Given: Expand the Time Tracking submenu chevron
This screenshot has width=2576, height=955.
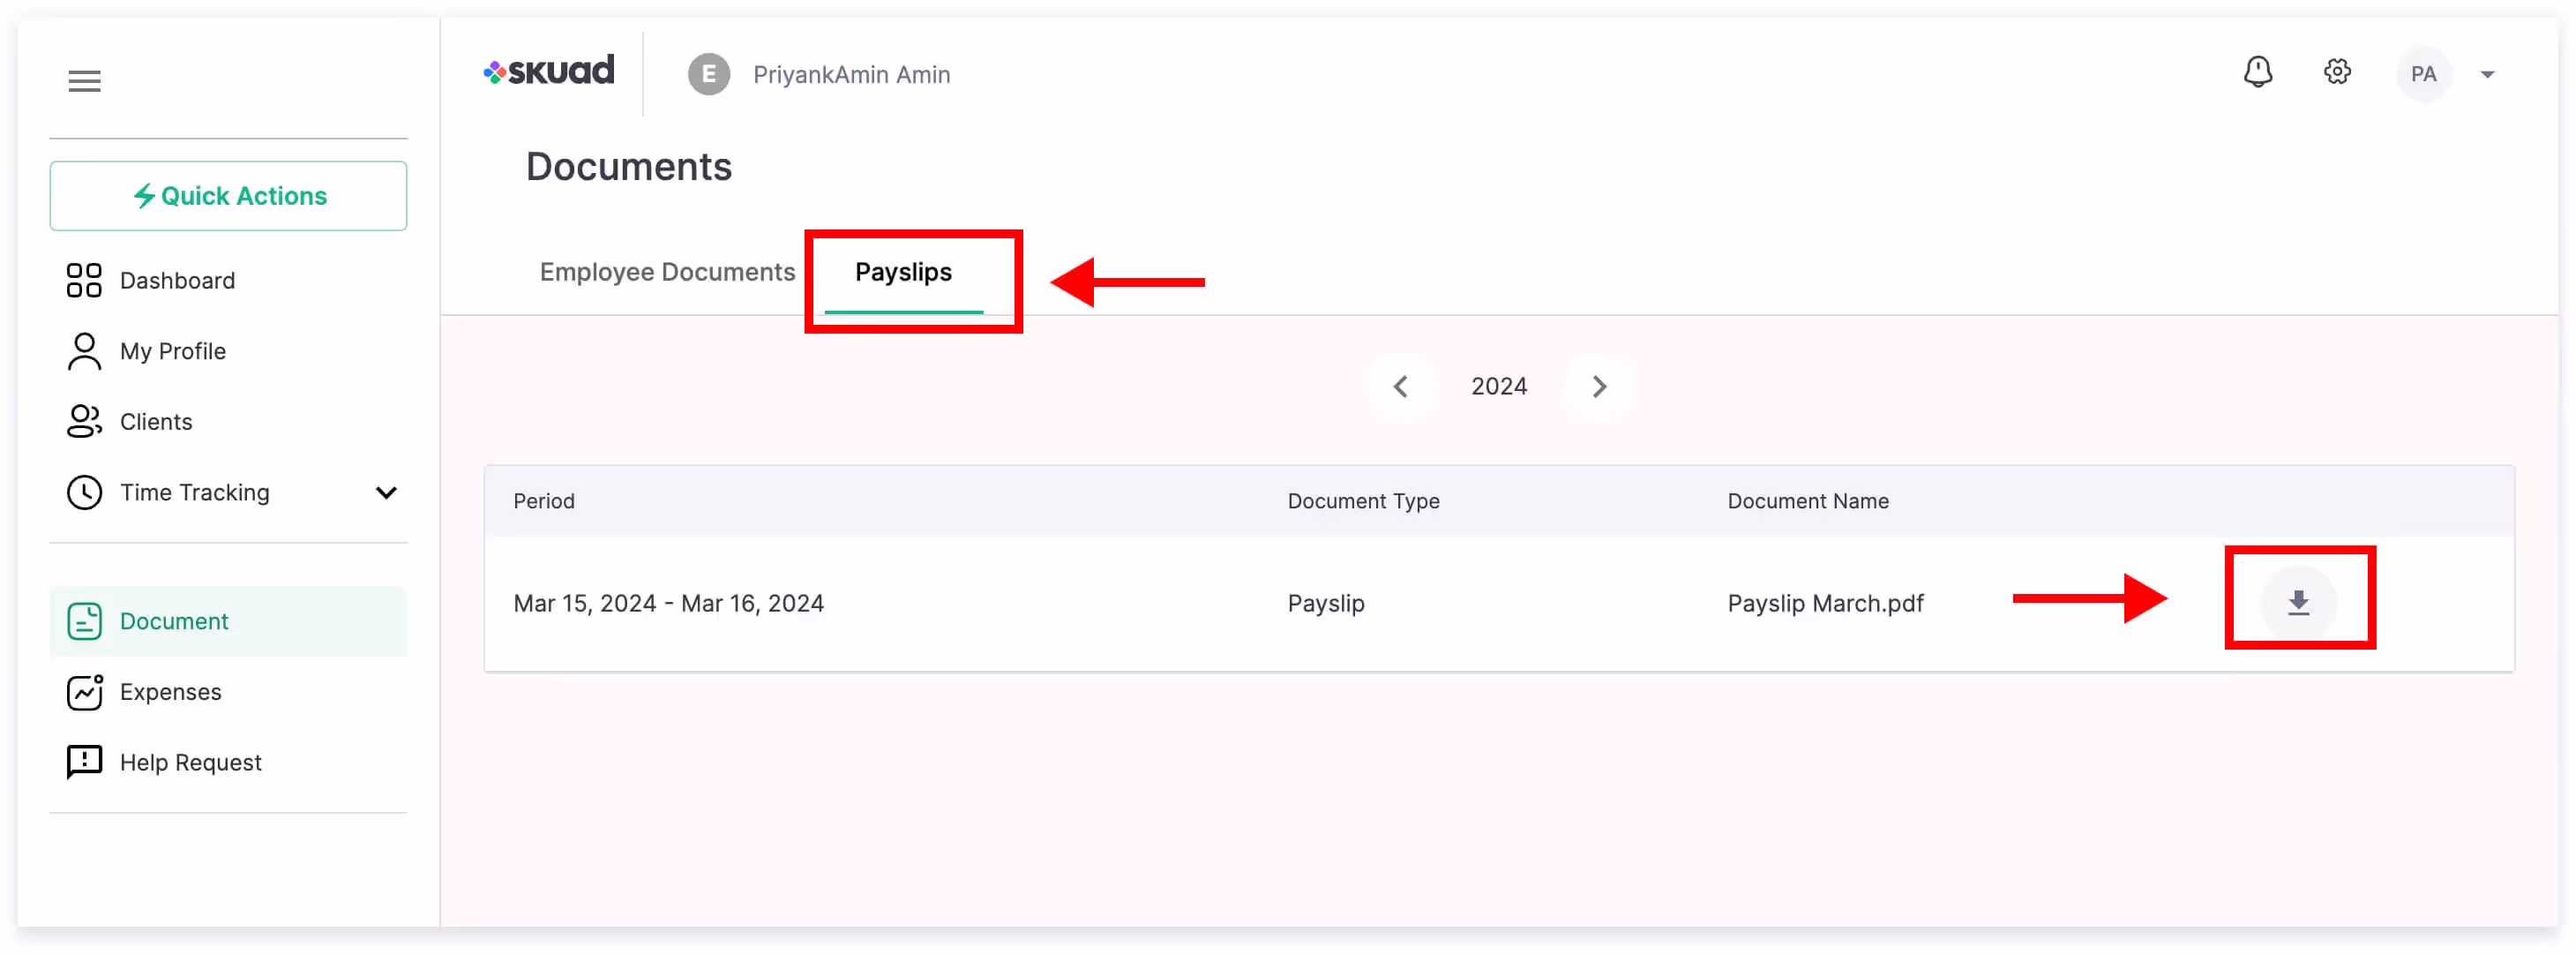Looking at the screenshot, I should click(386, 493).
